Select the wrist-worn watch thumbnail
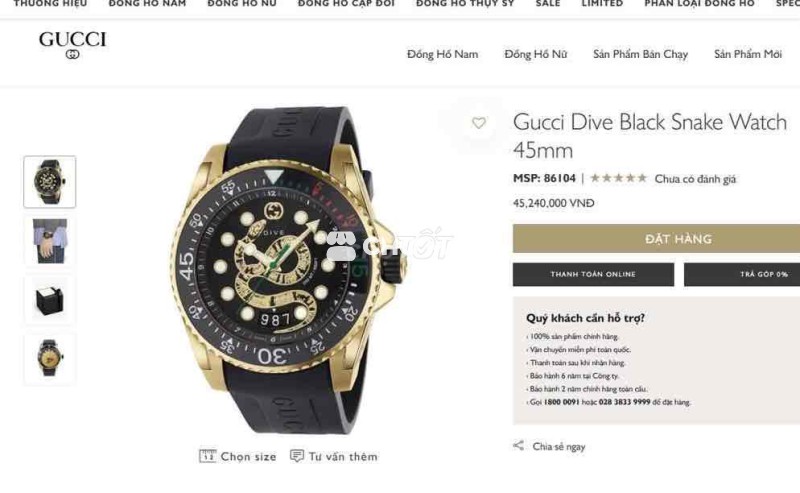 [49, 241]
